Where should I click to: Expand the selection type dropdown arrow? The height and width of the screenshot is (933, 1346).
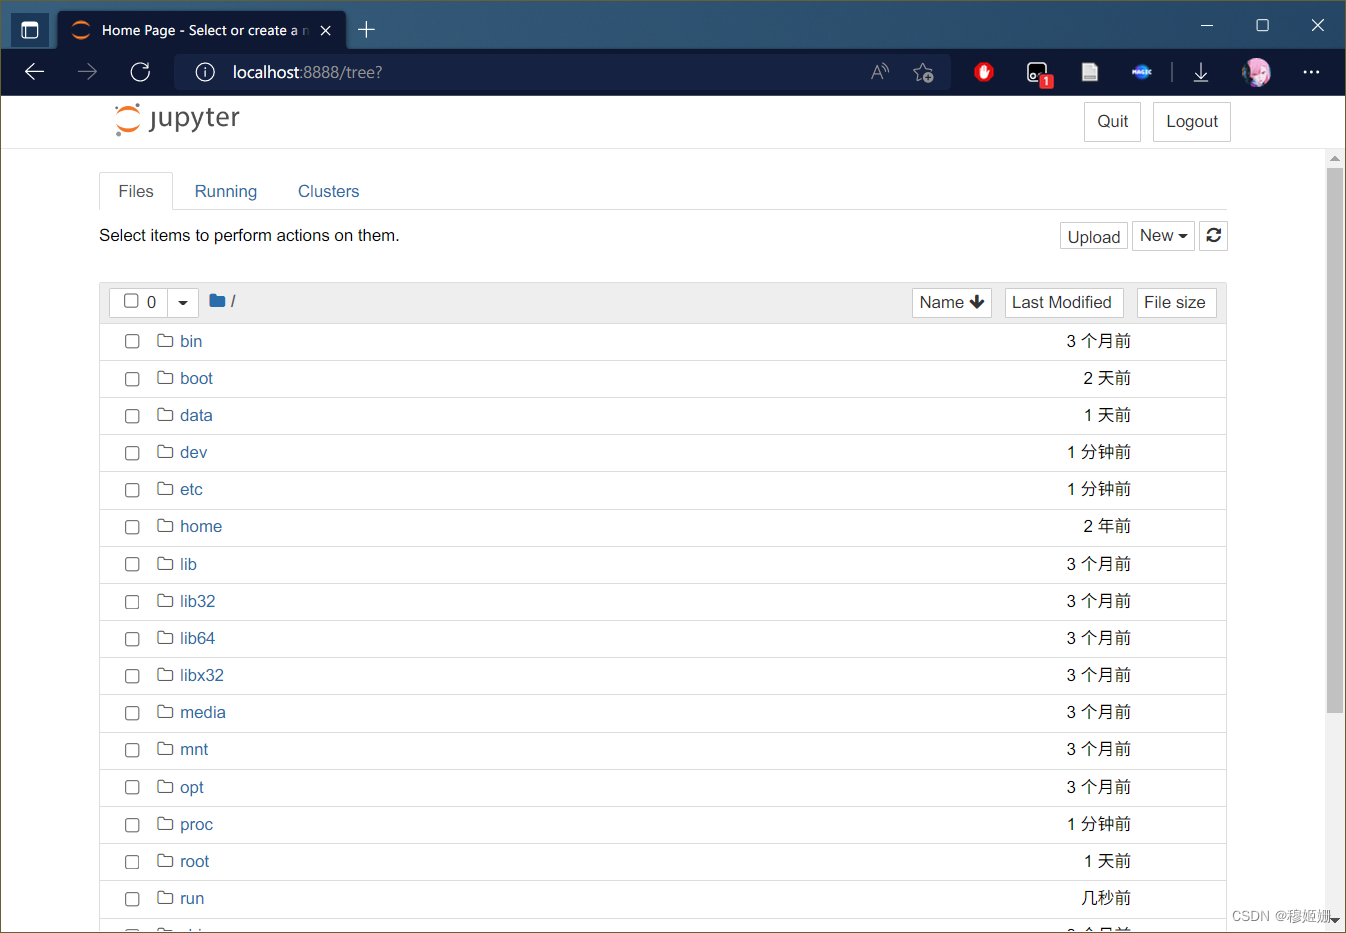(x=182, y=302)
